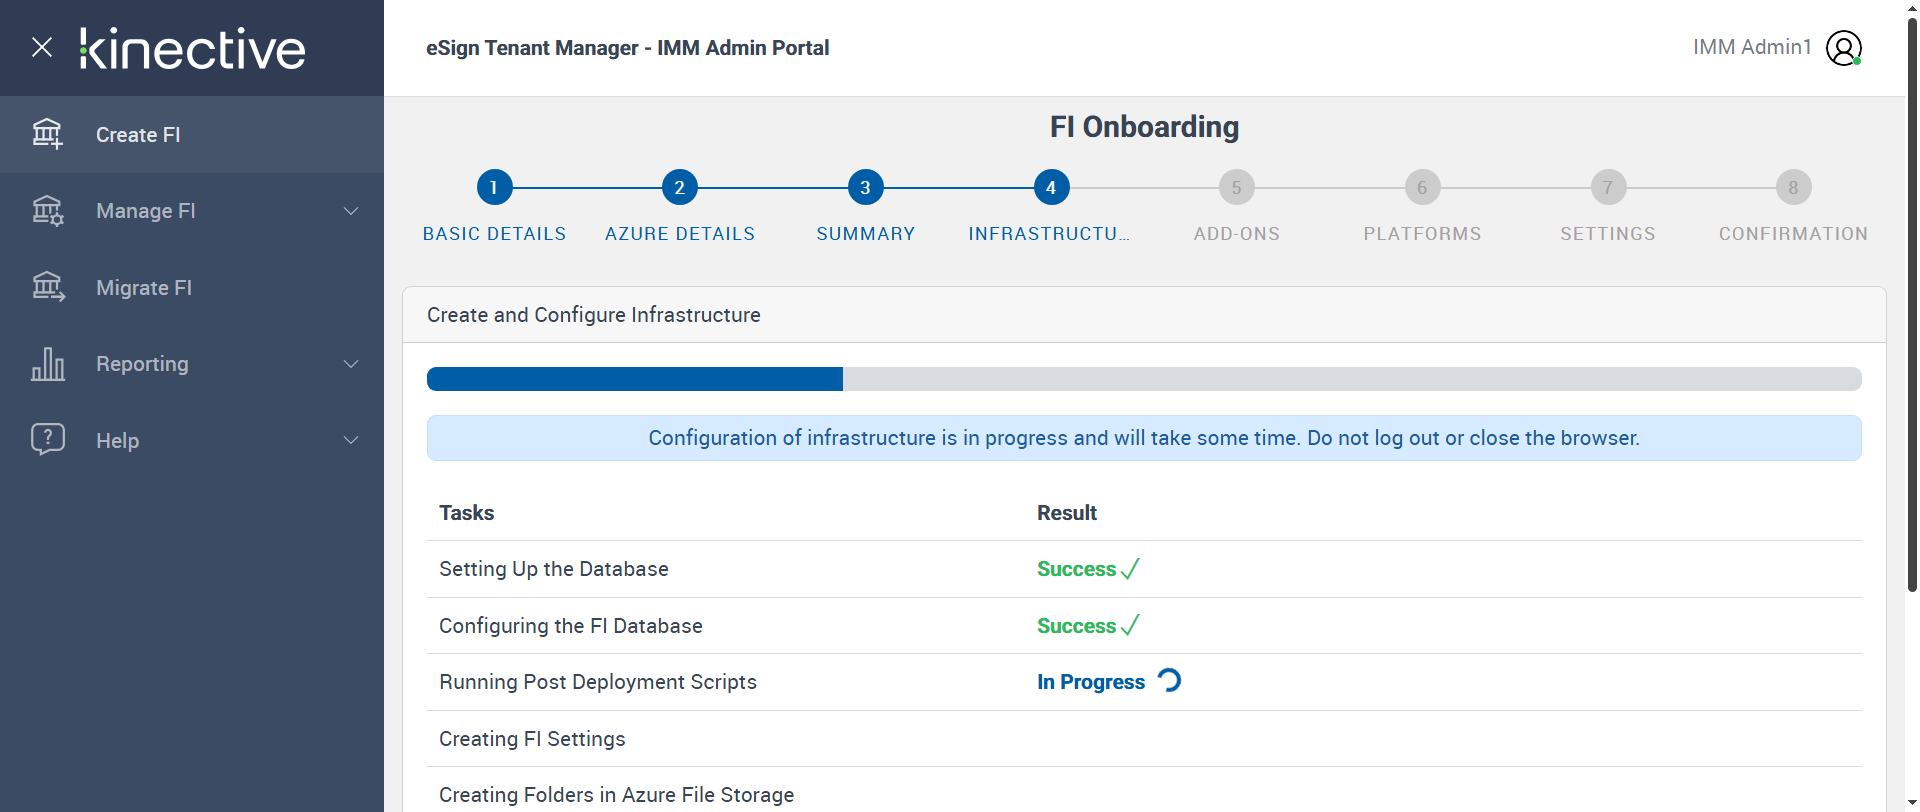Expand the Manage FI submenu chevron
The height and width of the screenshot is (812, 1920).
[x=351, y=211]
